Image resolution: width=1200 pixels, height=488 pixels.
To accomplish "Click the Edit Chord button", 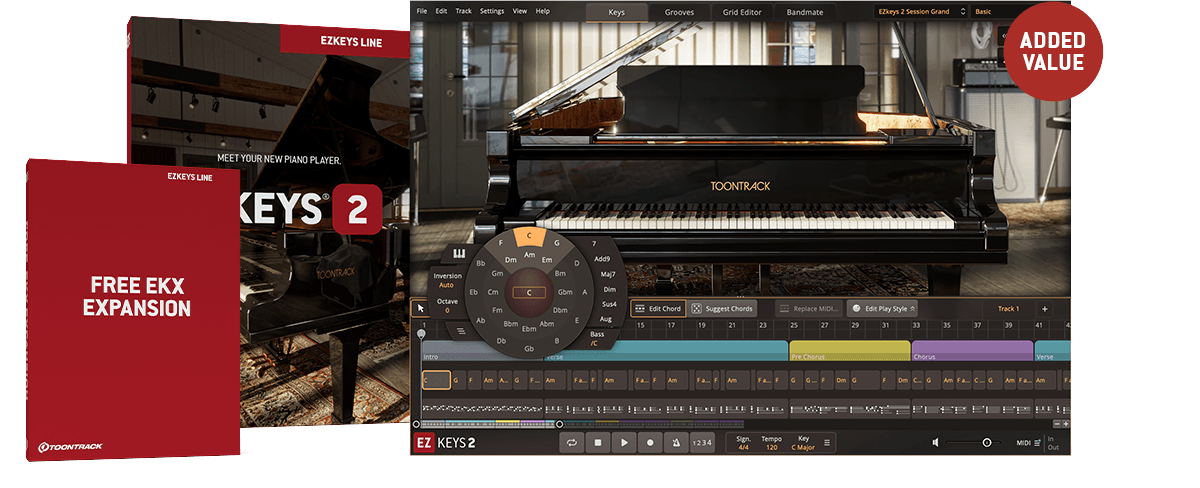I will click(658, 309).
